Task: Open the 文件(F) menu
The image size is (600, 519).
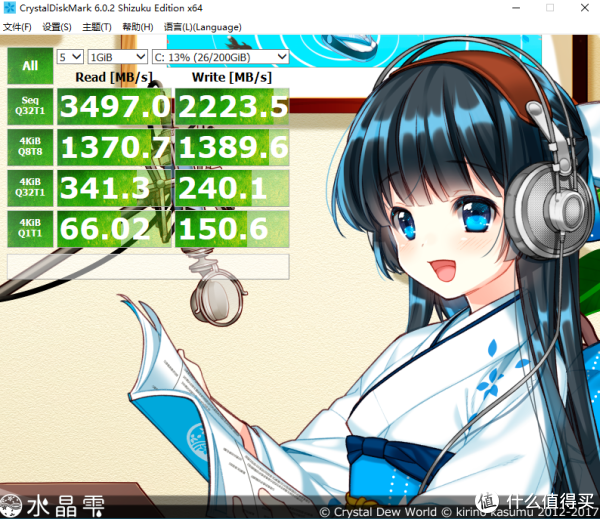Action: pos(17,27)
